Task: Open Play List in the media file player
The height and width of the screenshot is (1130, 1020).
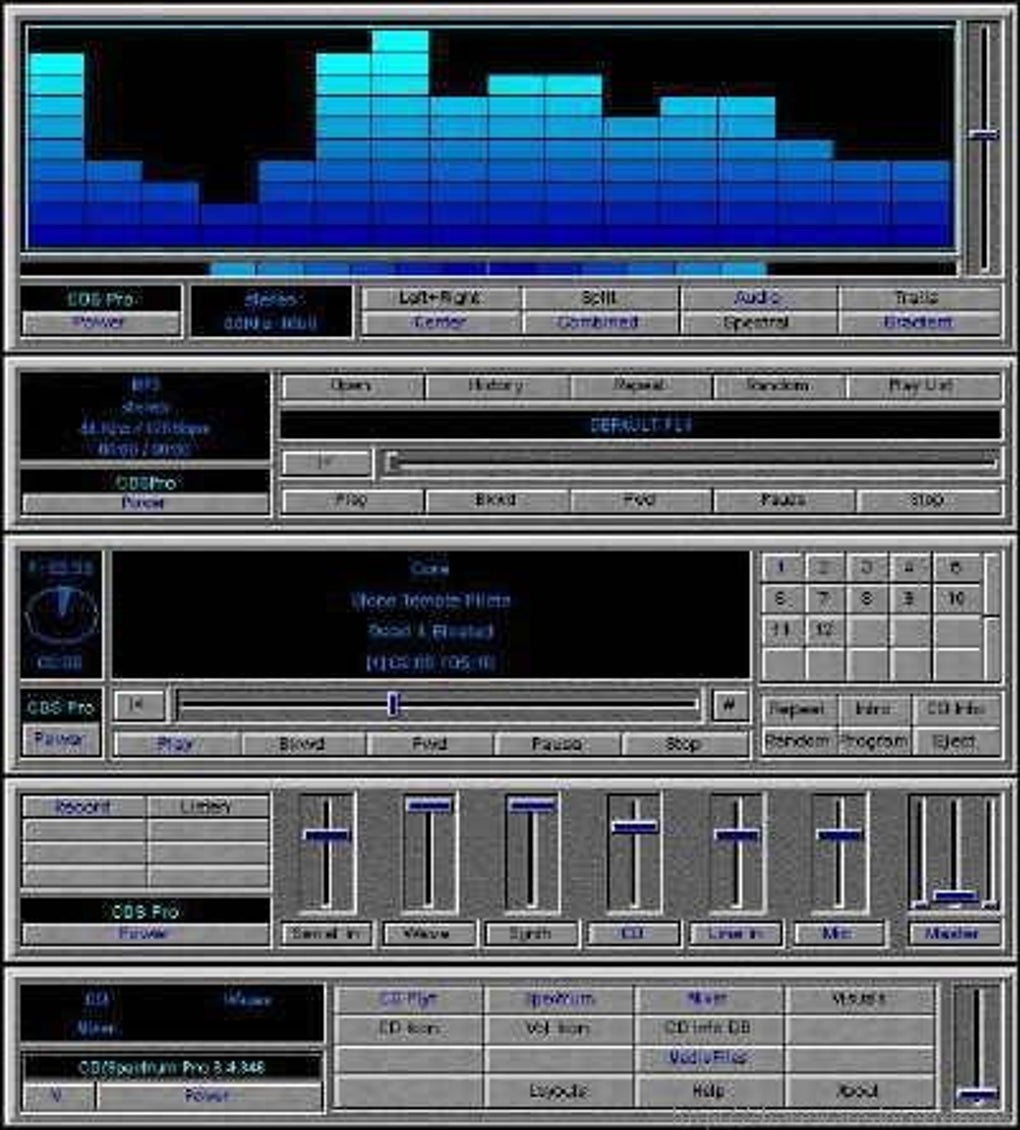Action: [923, 386]
